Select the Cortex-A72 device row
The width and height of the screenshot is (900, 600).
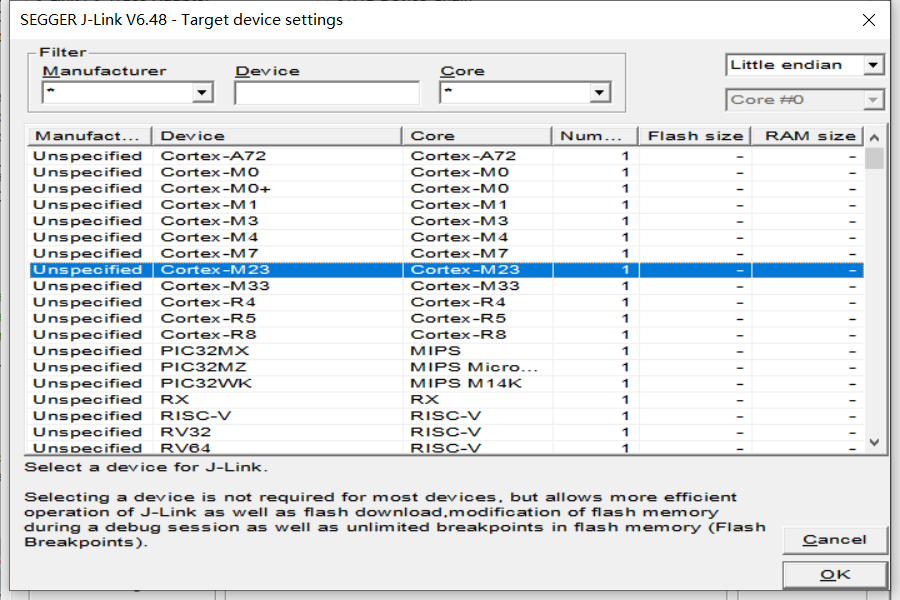click(x=213, y=156)
